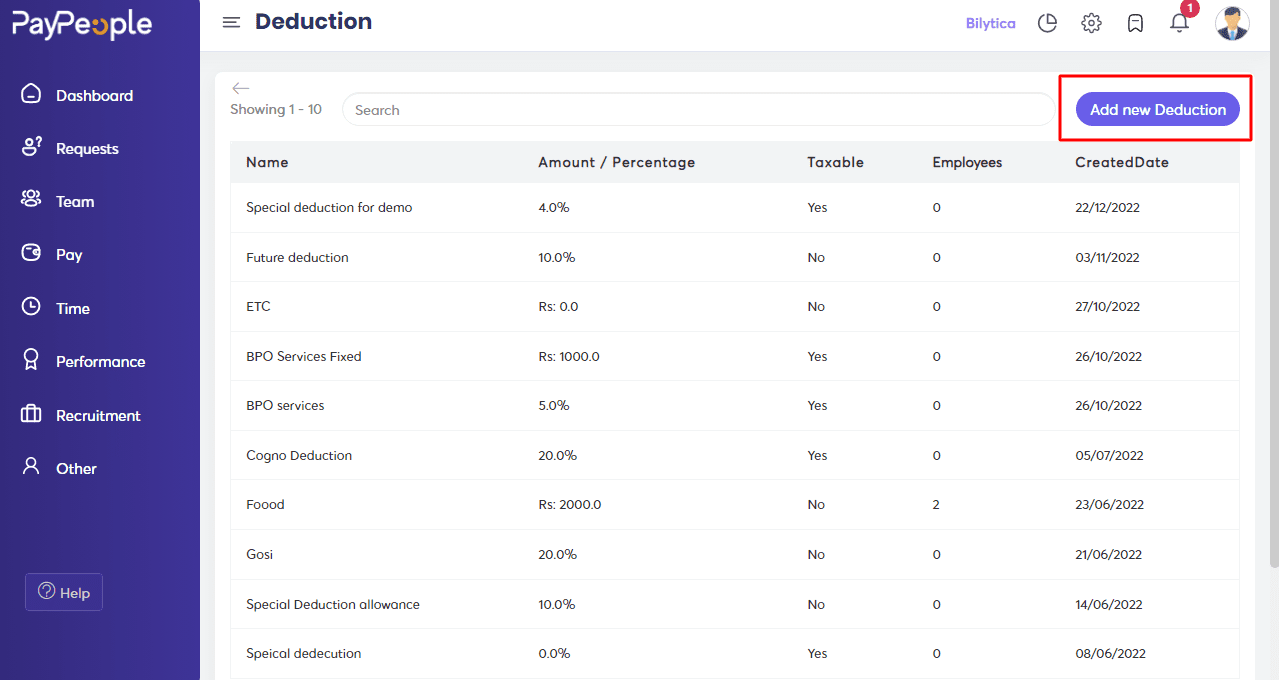Expand the Time sidebar section
This screenshot has height=680, width=1279.
click(72, 309)
